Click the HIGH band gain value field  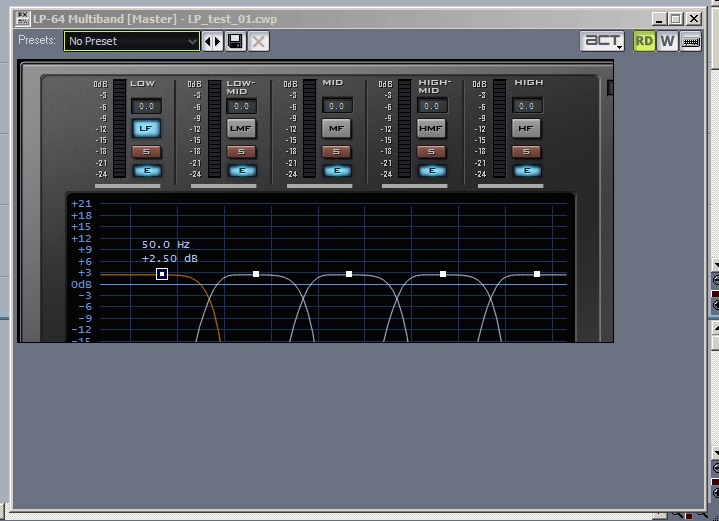(527, 106)
